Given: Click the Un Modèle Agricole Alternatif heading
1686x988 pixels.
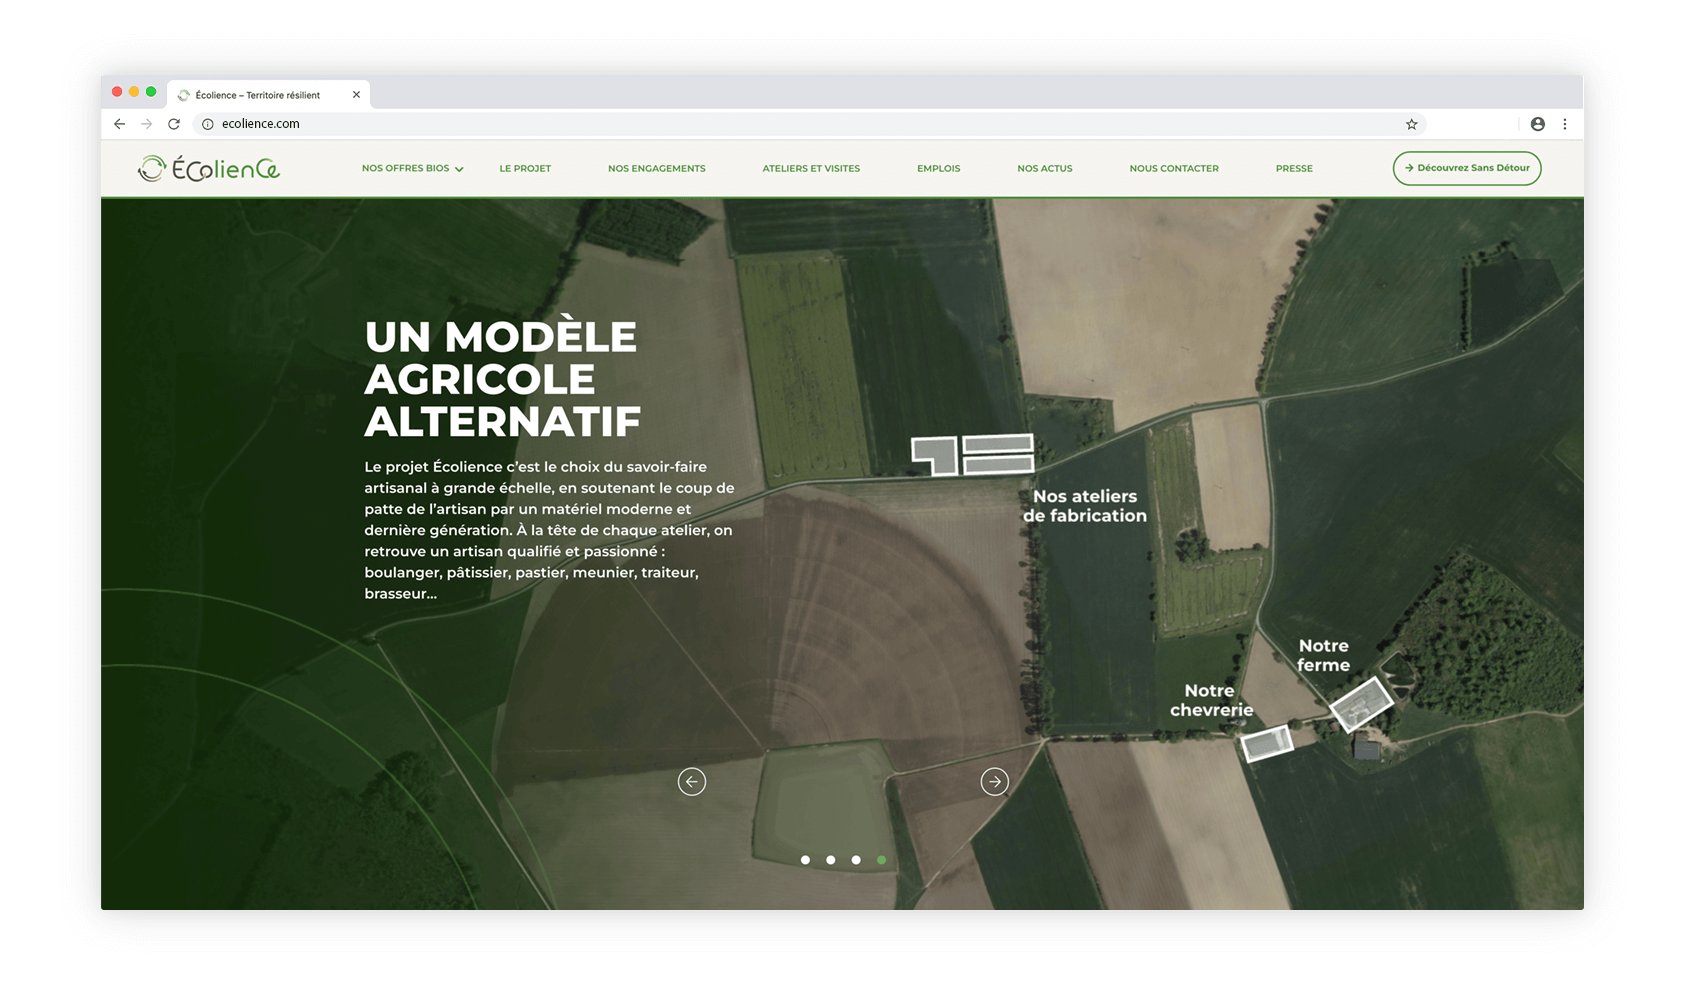Looking at the screenshot, I should click(502, 379).
